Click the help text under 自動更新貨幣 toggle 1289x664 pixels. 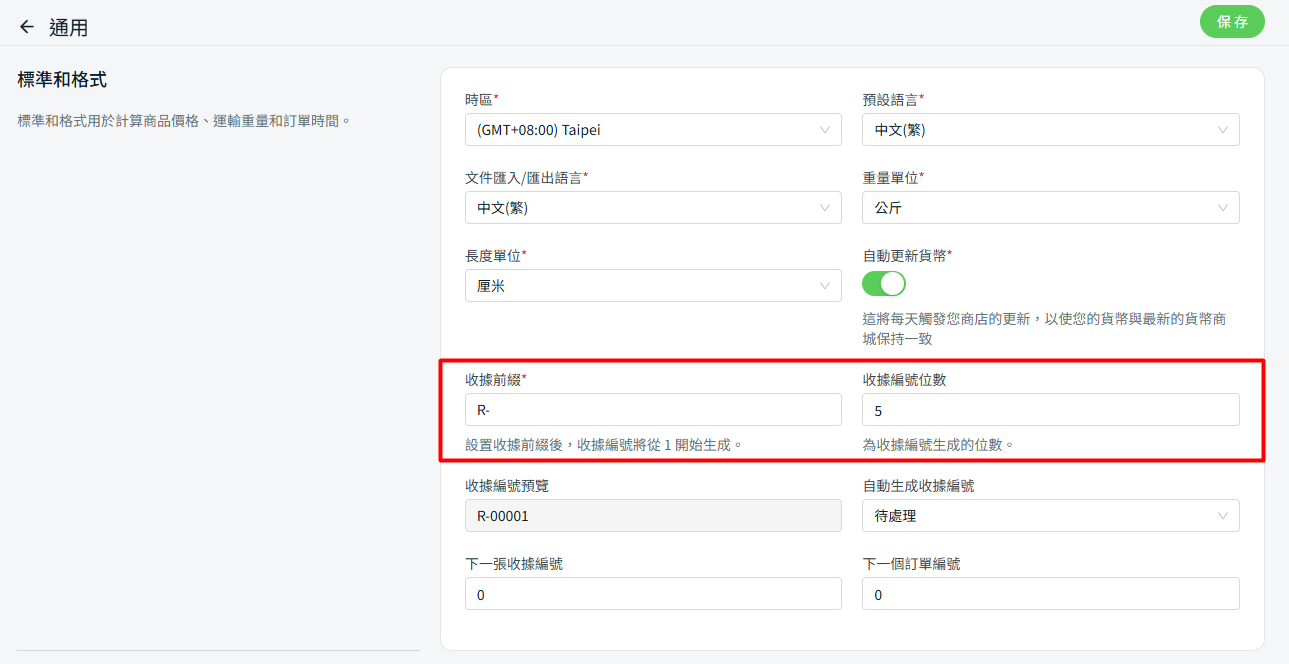1044,329
